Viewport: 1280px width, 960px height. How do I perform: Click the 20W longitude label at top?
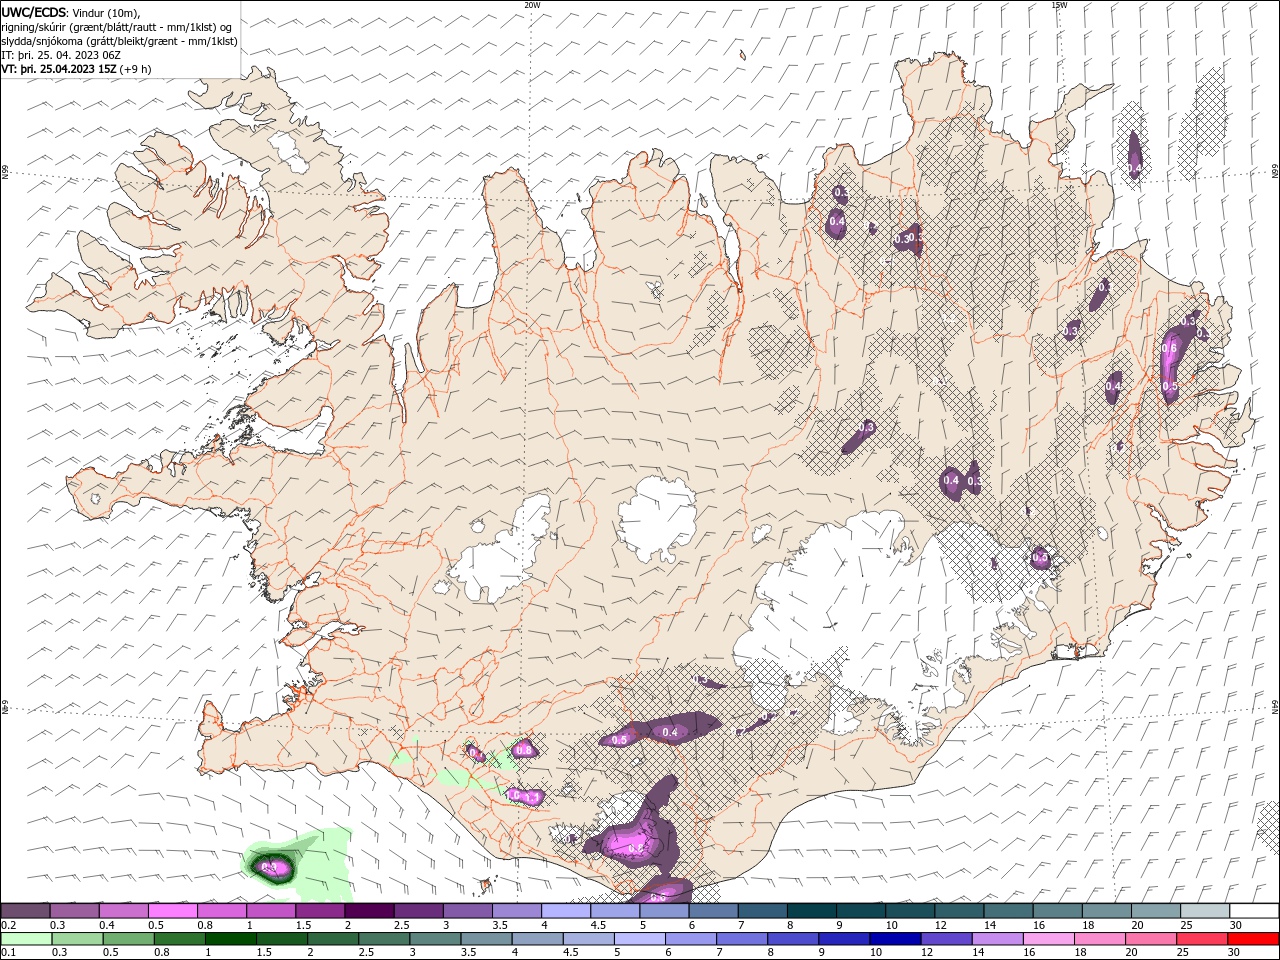point(532,5)
